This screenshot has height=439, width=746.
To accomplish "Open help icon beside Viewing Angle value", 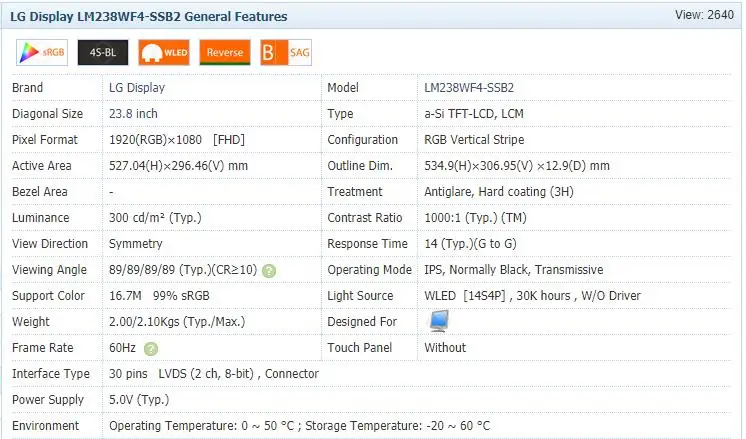I will [x=269, y=271].
